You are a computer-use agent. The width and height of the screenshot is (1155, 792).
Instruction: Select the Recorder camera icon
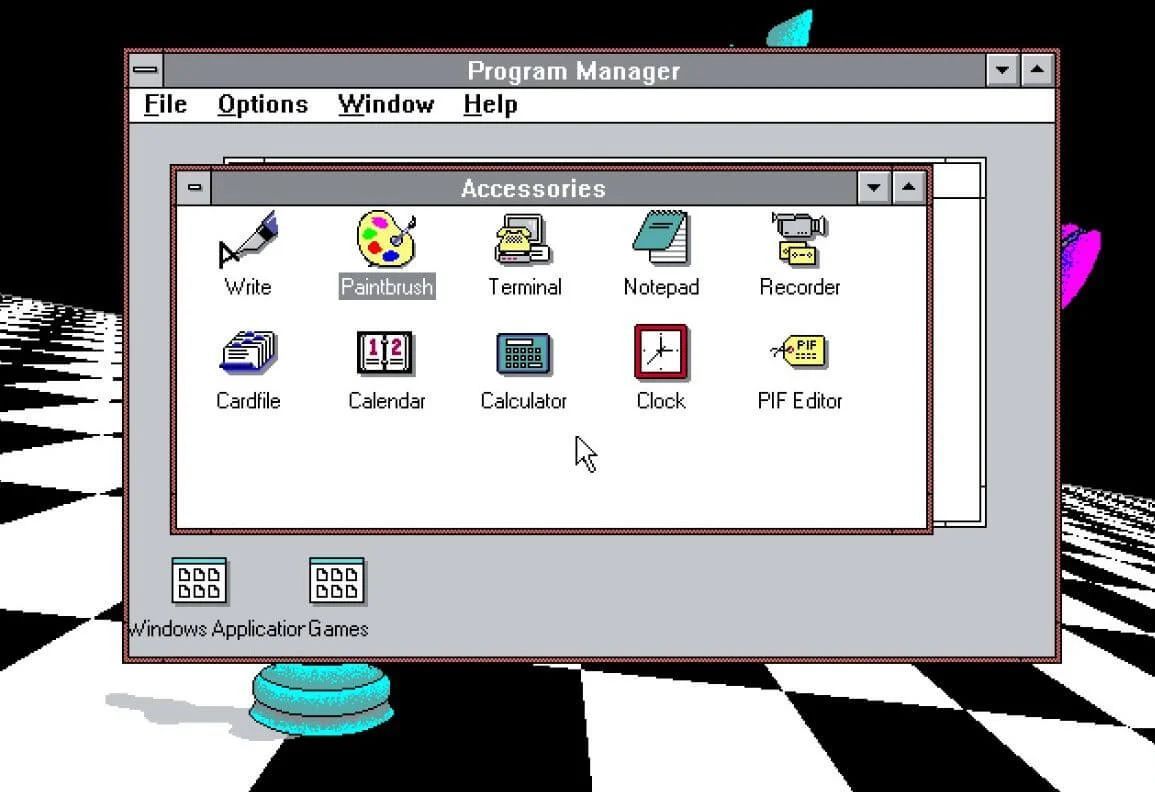(x=799, y=240)
